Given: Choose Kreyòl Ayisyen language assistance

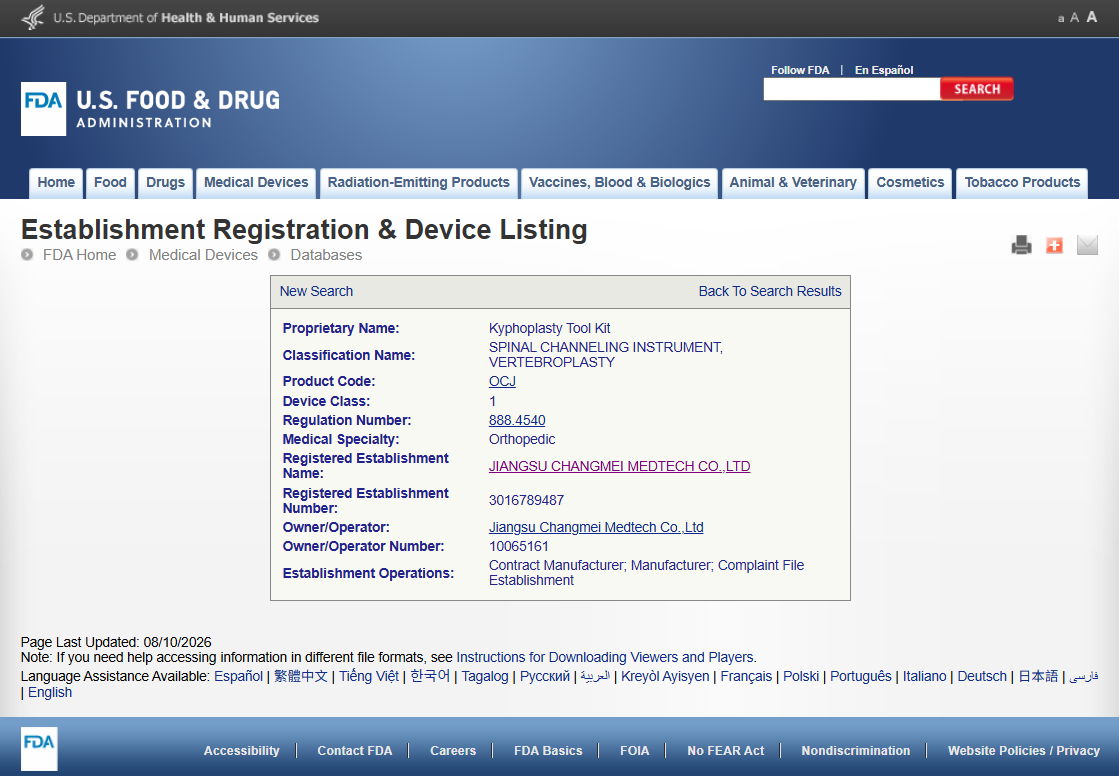Looking at the screenshot, I should (x=665, y=676).
